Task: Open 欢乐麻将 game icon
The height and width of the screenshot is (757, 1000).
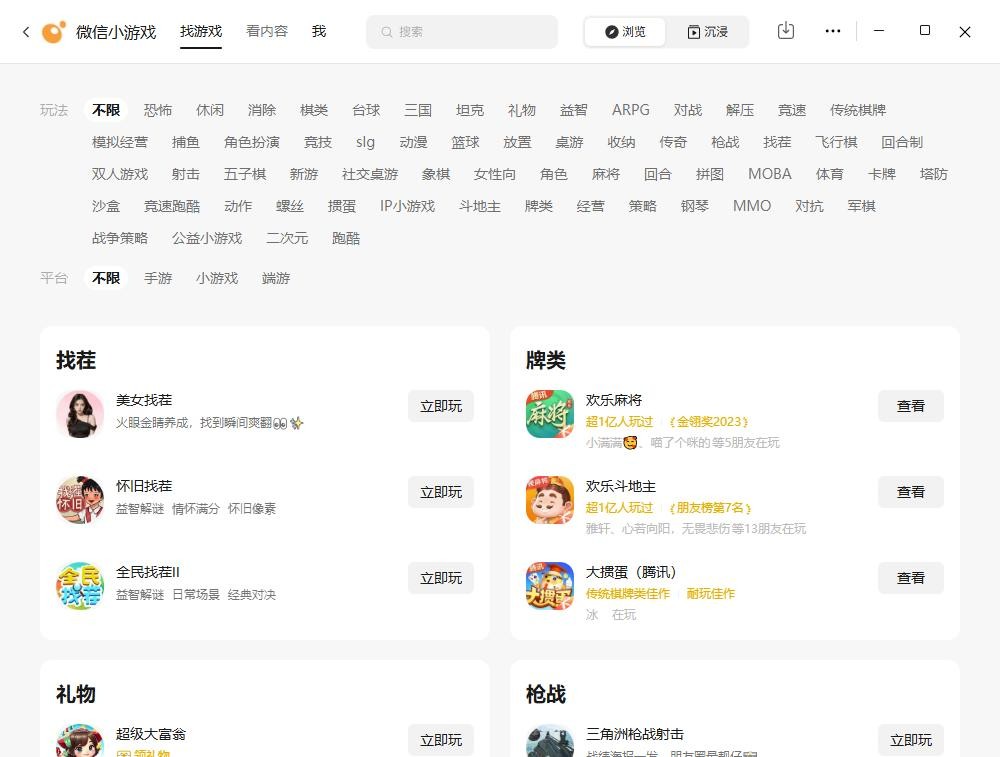Action: tap(550, 414)
